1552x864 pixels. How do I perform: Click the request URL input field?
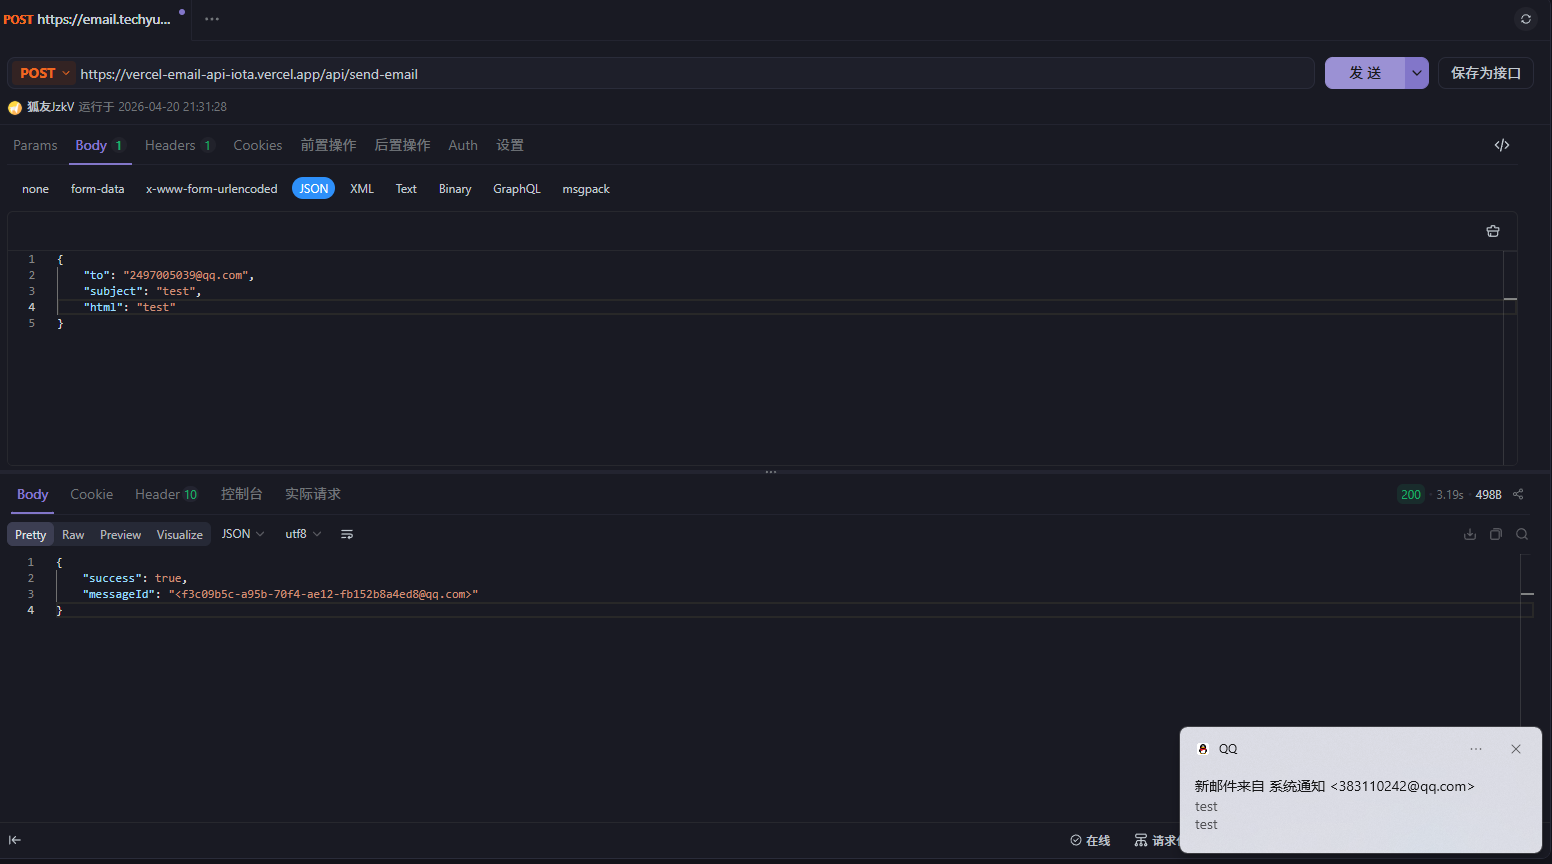pos(690,74)
